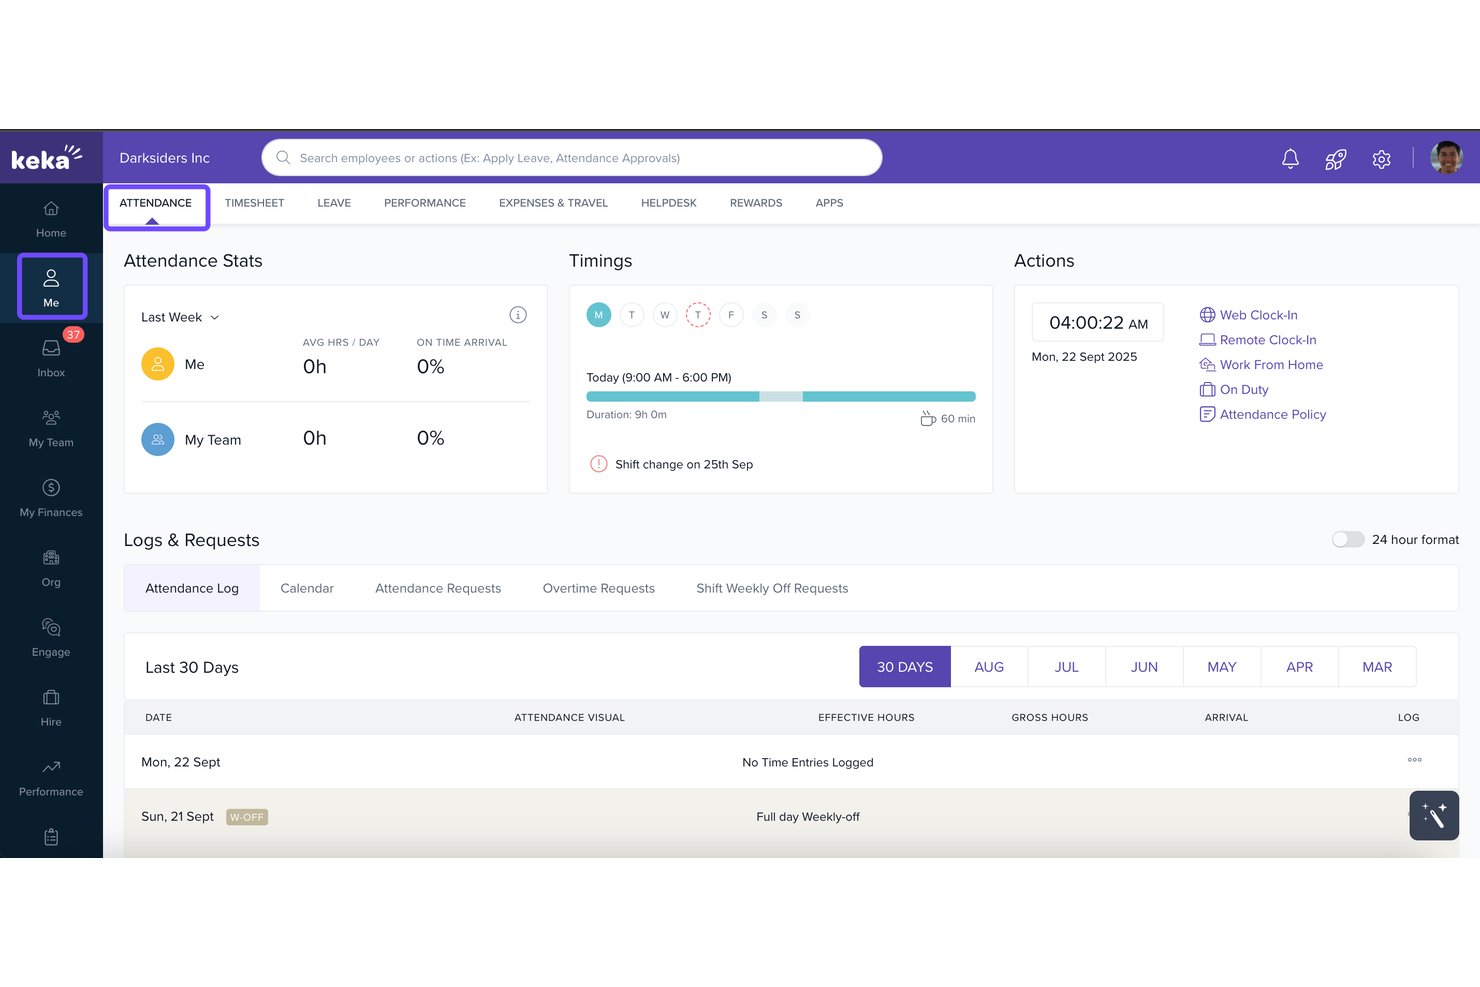Open the magic wand assistant button

[1434, 815]
